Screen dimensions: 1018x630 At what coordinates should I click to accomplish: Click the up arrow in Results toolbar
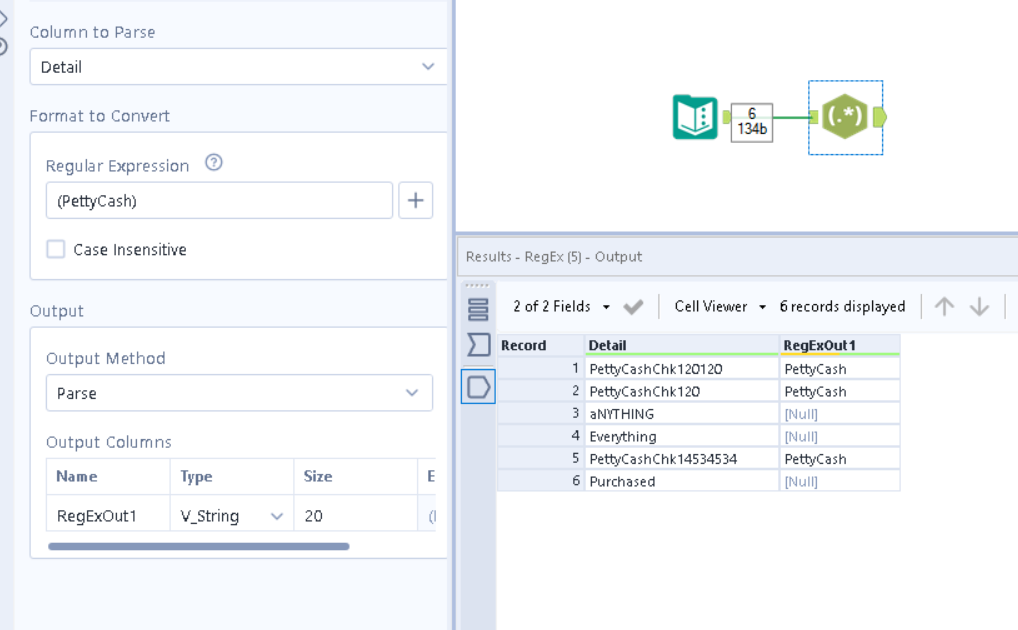[944, 307]
